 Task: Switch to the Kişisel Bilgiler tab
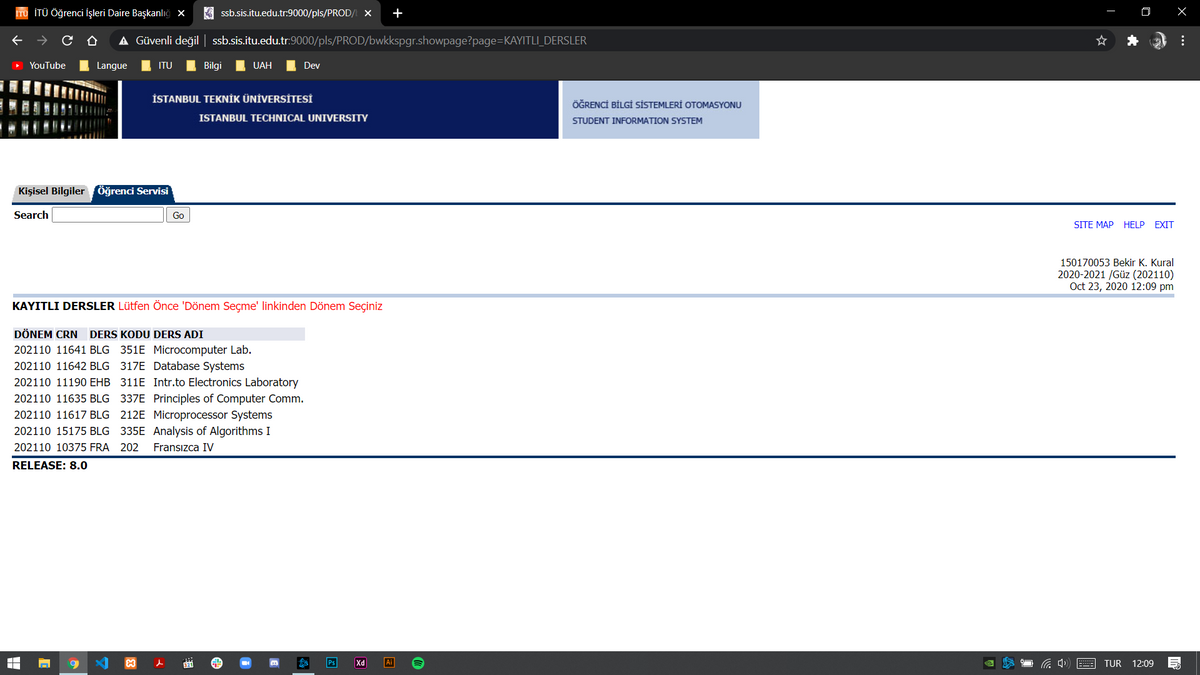[x=51, y=191]
